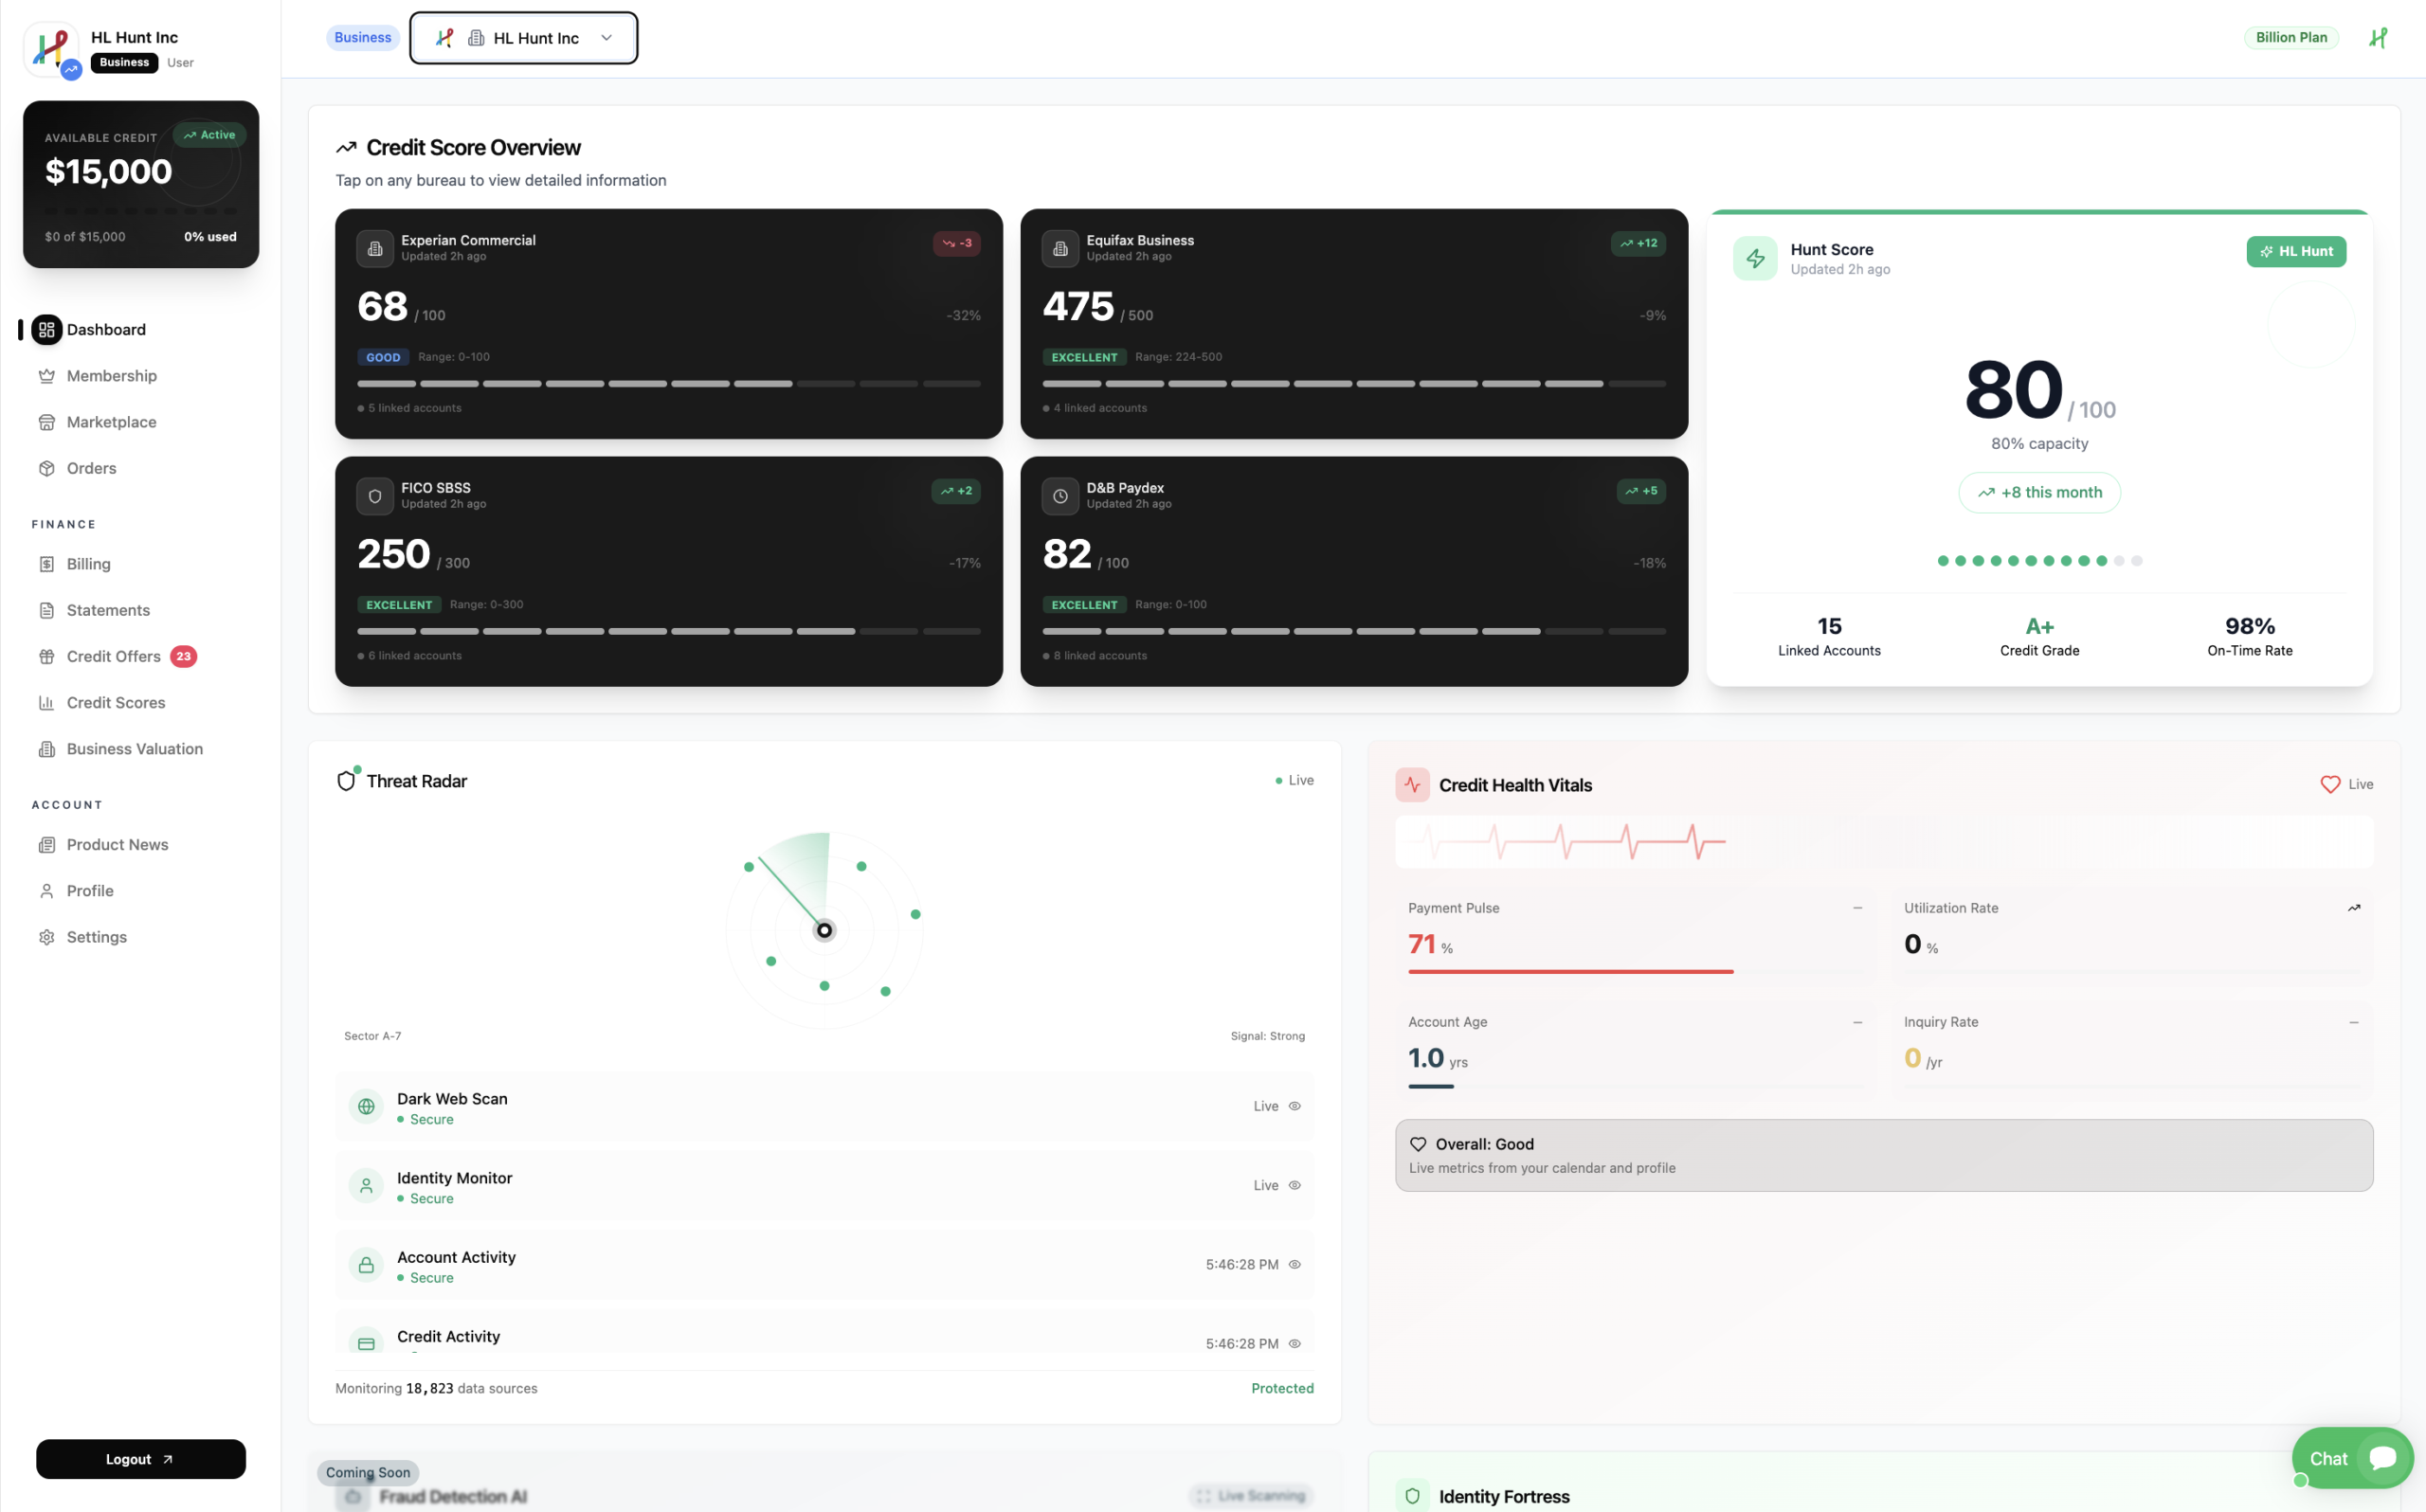The height and width of the screenshot is (1512, 2426).
Task: Click the Threat Radar shield icon
Action: click(346, 781)
